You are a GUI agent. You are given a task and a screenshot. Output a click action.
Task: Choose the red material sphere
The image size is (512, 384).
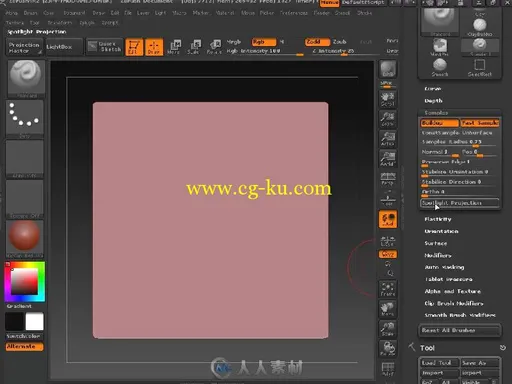coord(25,238)
